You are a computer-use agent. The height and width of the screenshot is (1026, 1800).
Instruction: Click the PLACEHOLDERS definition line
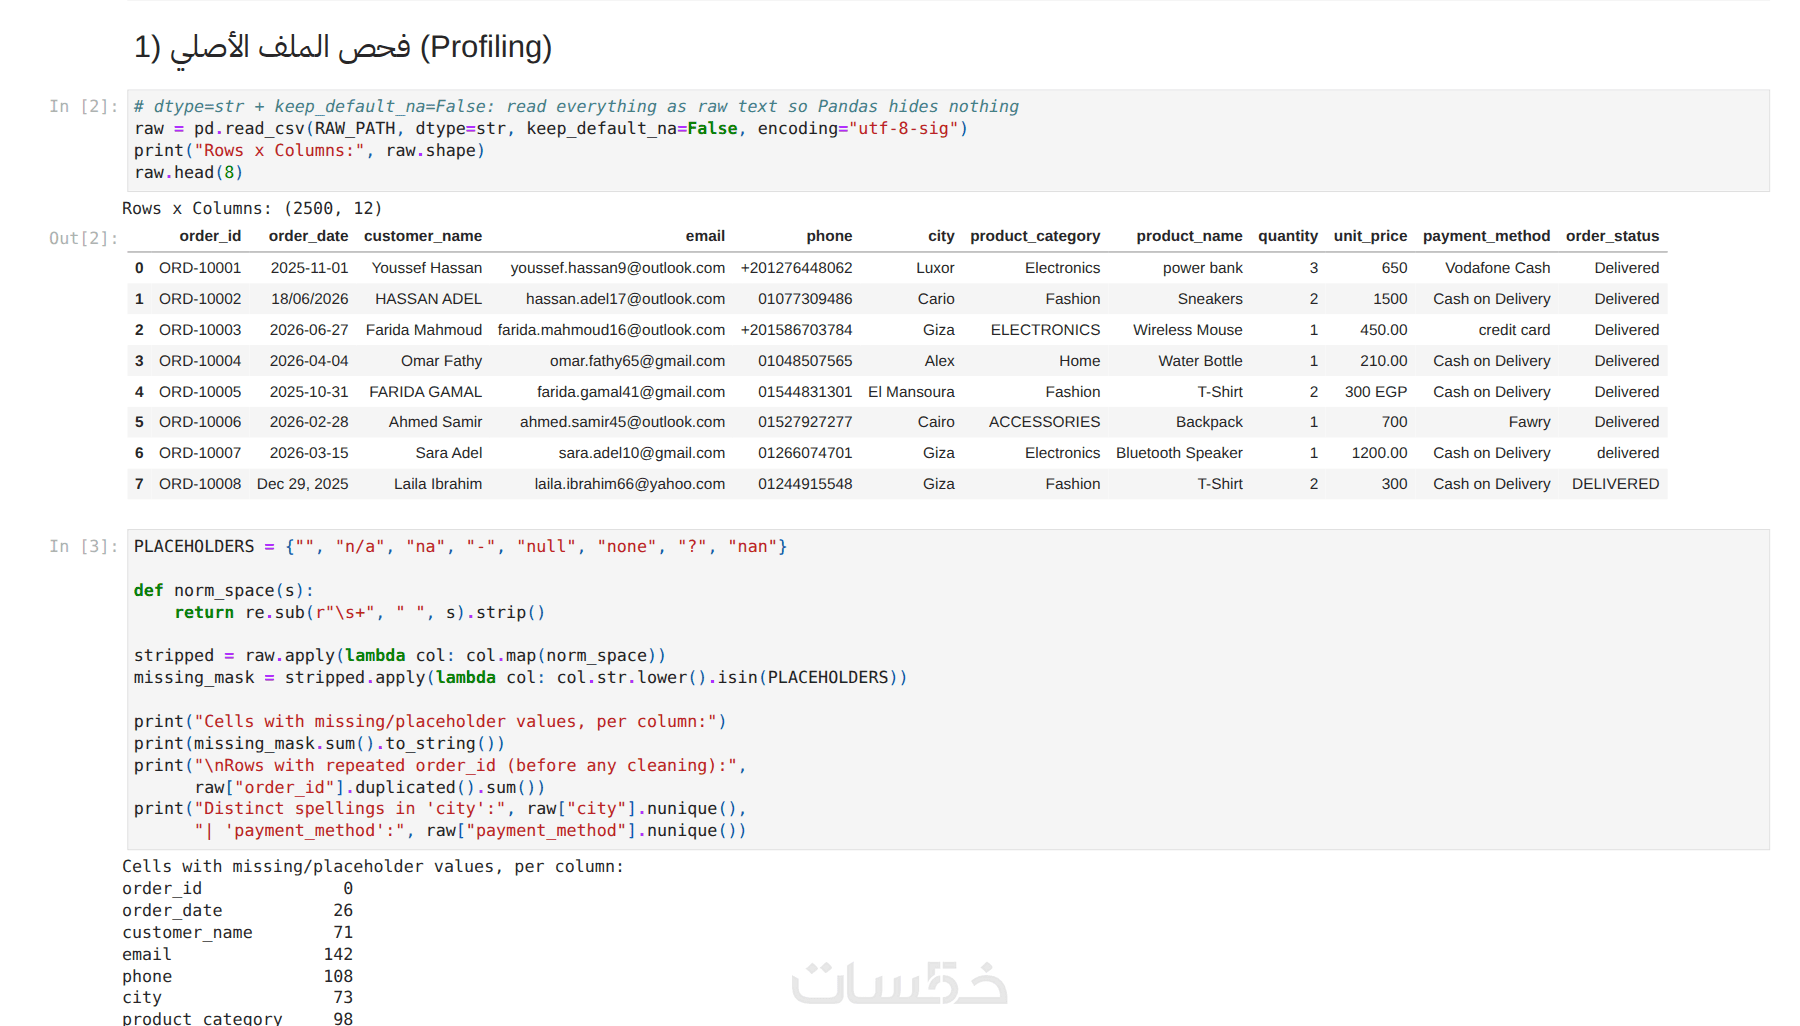coord(460,547)
